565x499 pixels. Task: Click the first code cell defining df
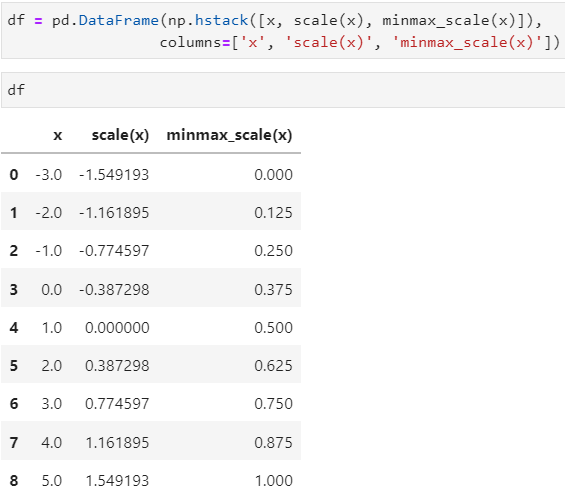(x=283, y=31)
